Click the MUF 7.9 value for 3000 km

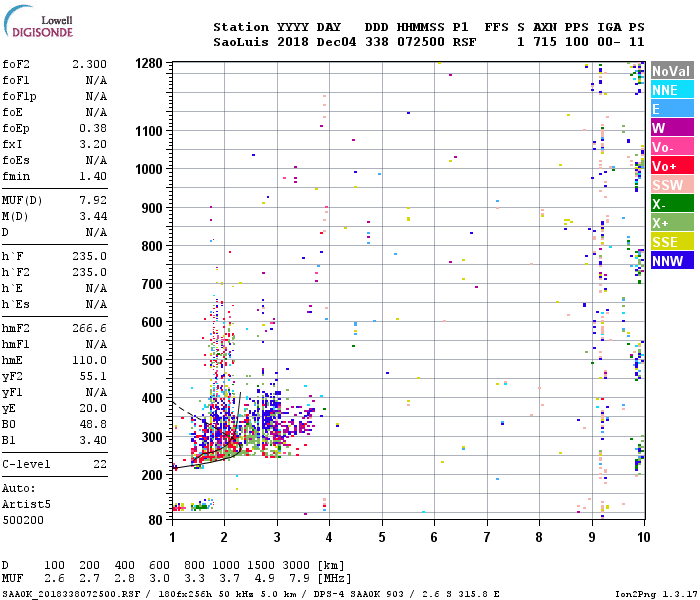(x=299, y=579)
